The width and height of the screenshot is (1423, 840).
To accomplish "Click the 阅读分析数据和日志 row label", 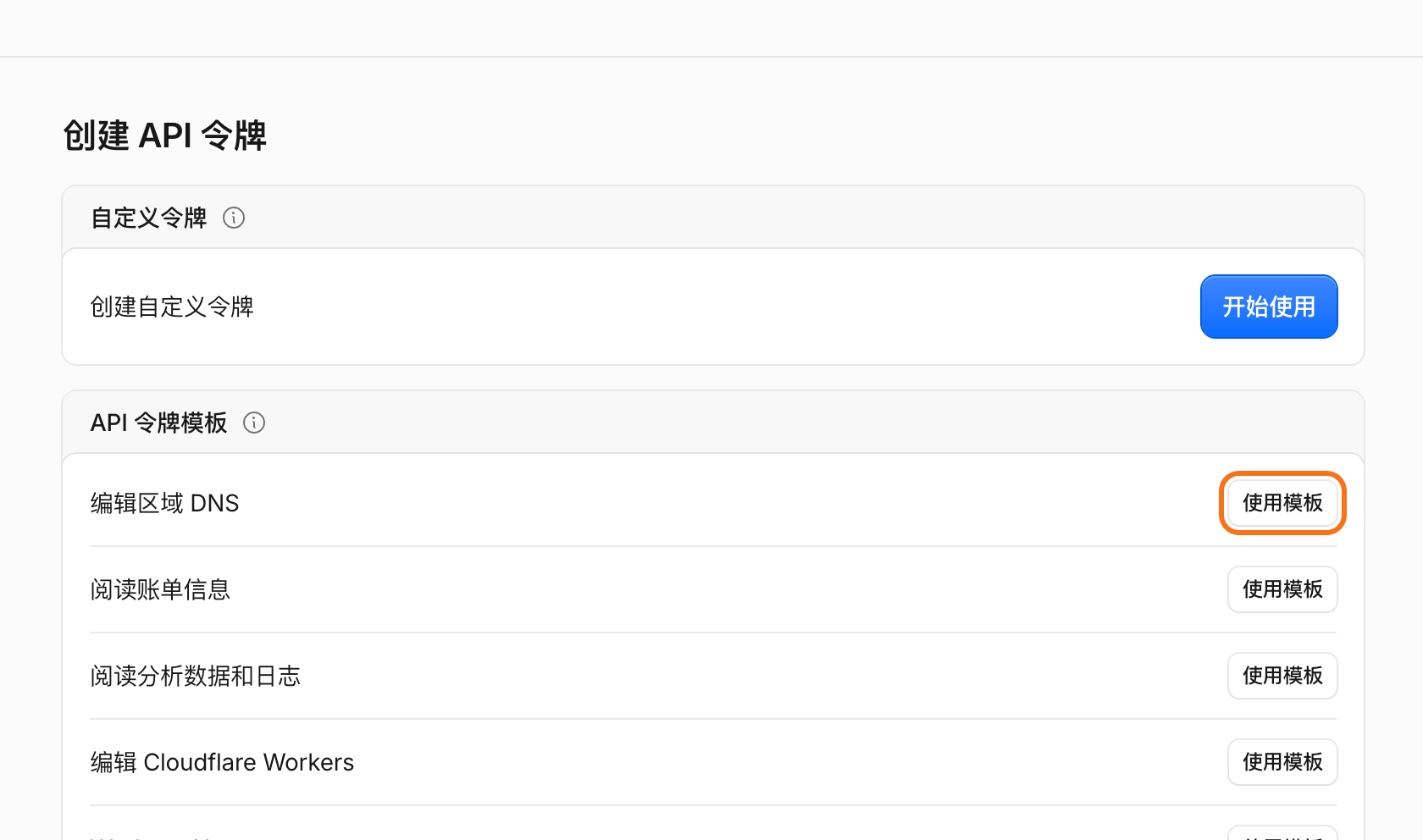I will (x=195, y=676).
